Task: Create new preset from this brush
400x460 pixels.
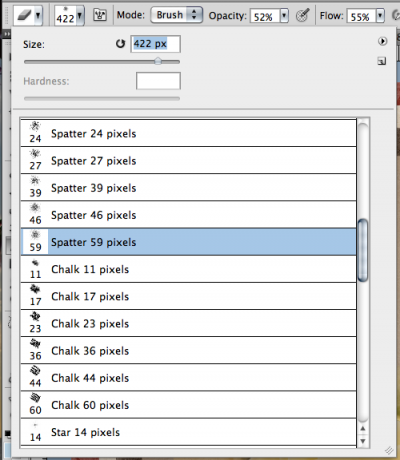Action: 382,61
